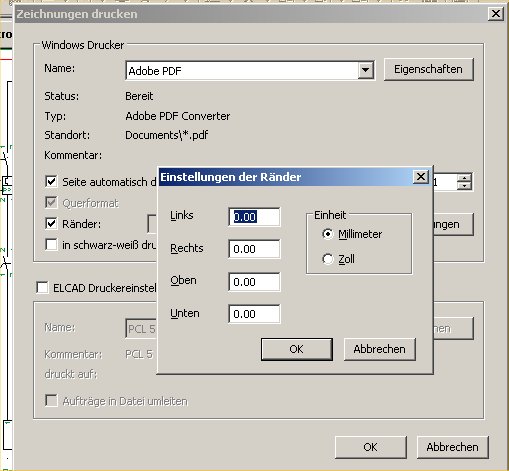Screen dimensions: 509x471
Task: Toggle Seite automatisch checkbox
Action: pyautogui.click(x=51, y=182)
